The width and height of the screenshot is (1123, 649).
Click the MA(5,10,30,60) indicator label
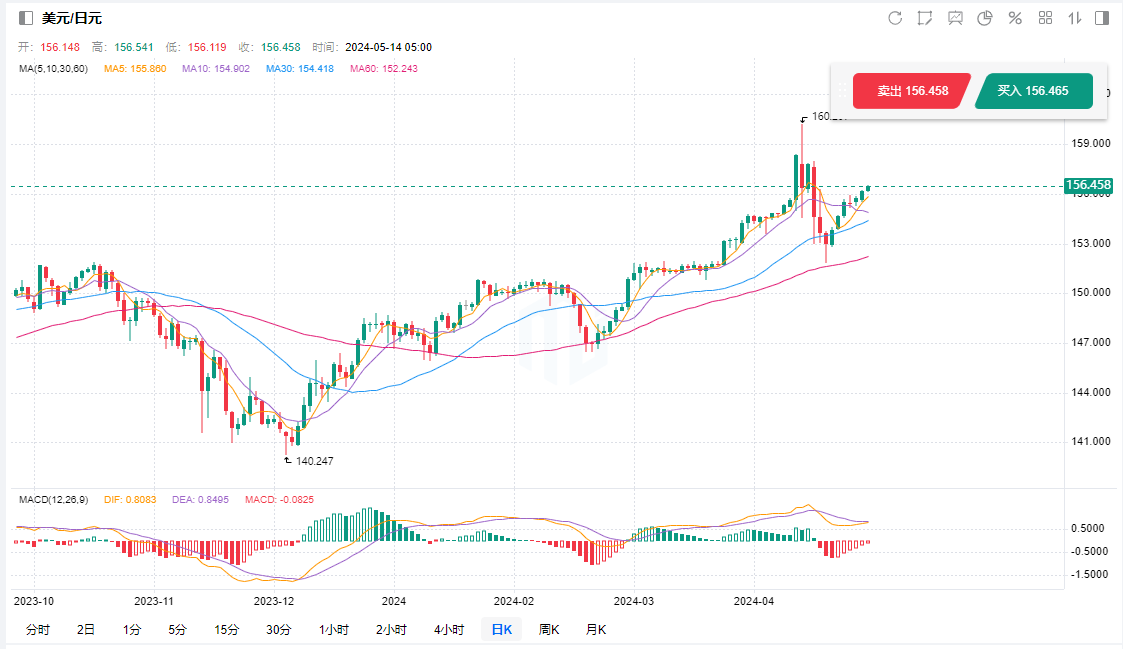click(x=53, y=68)
